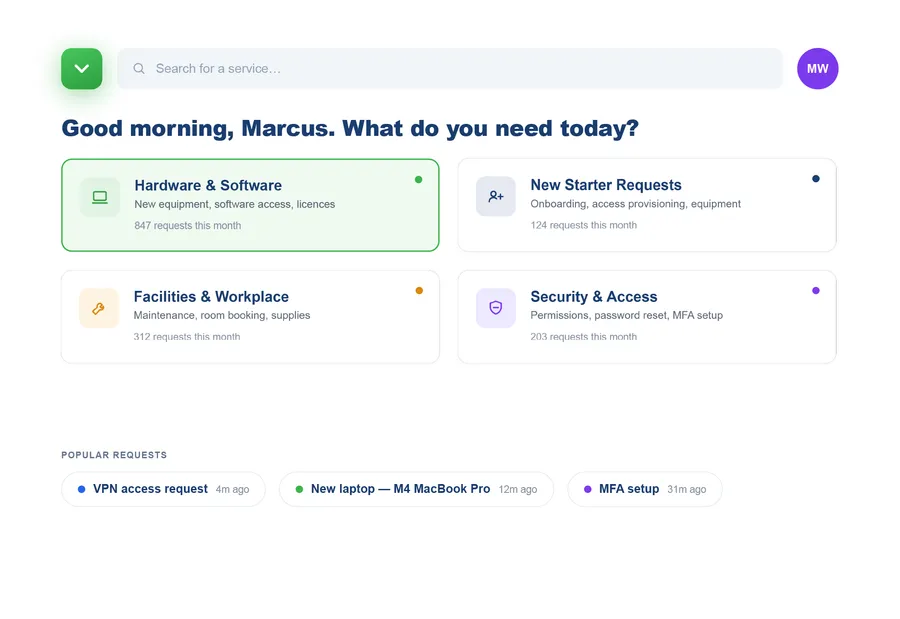Click the orange dot on Facilities & Workplace
900x619 pixels.
click(419, 291)
